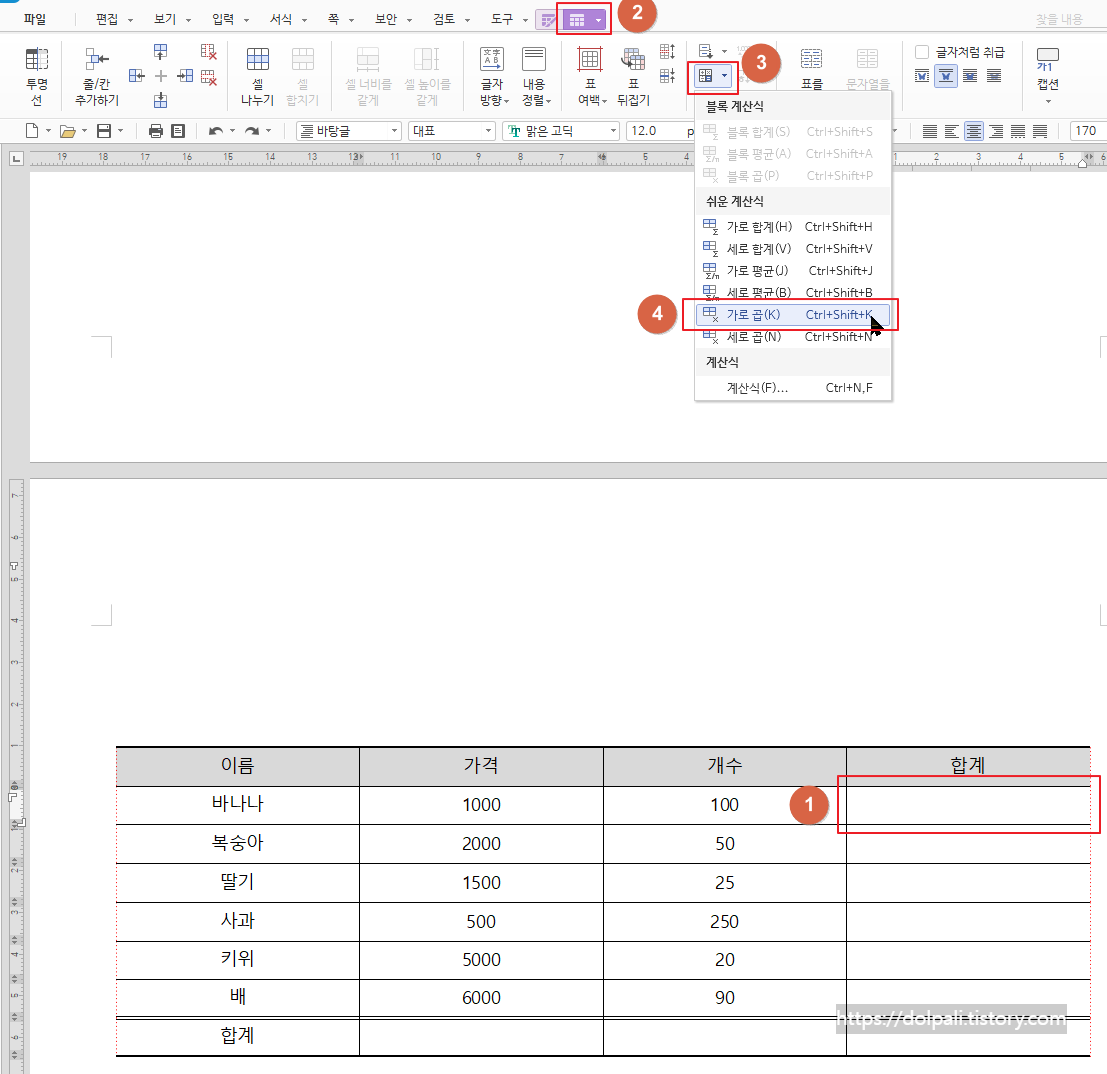Expand the calculation formula dropdown arrow
The width and height of the screenshot is (1107, 1074).
[724, 76]
